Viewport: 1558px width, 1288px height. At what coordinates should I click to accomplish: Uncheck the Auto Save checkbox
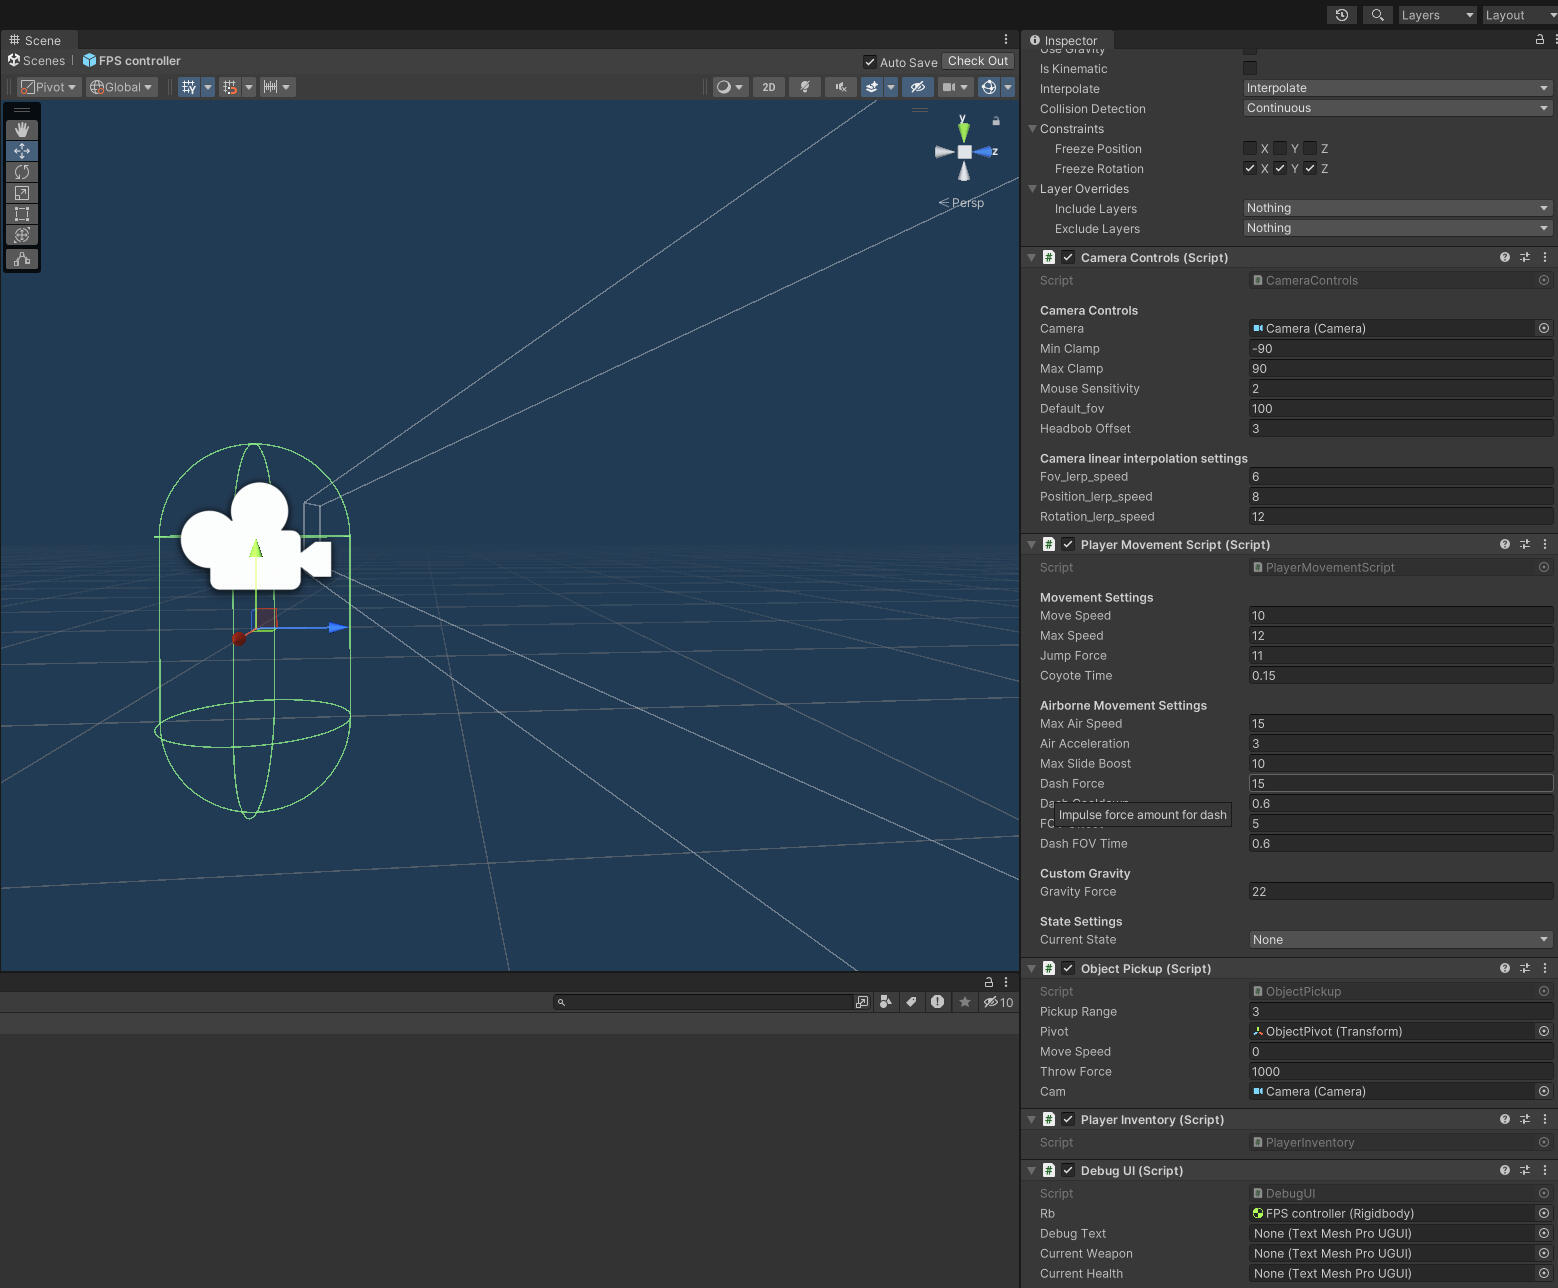pos(870,62)
